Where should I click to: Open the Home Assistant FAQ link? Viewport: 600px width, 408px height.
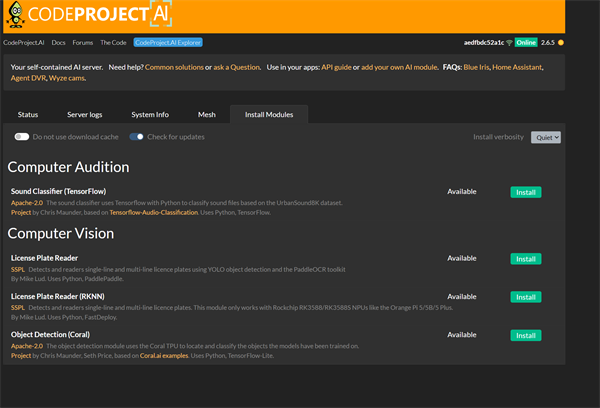click(517, 67)
